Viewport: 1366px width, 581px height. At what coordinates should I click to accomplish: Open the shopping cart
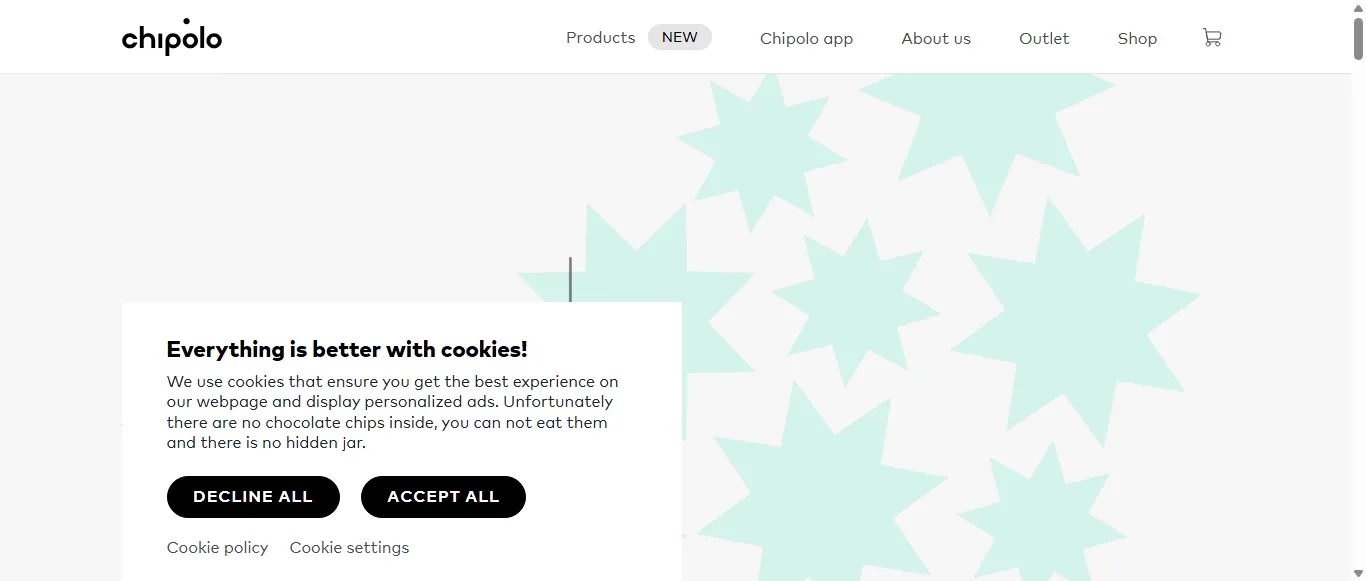[1212, 38]
